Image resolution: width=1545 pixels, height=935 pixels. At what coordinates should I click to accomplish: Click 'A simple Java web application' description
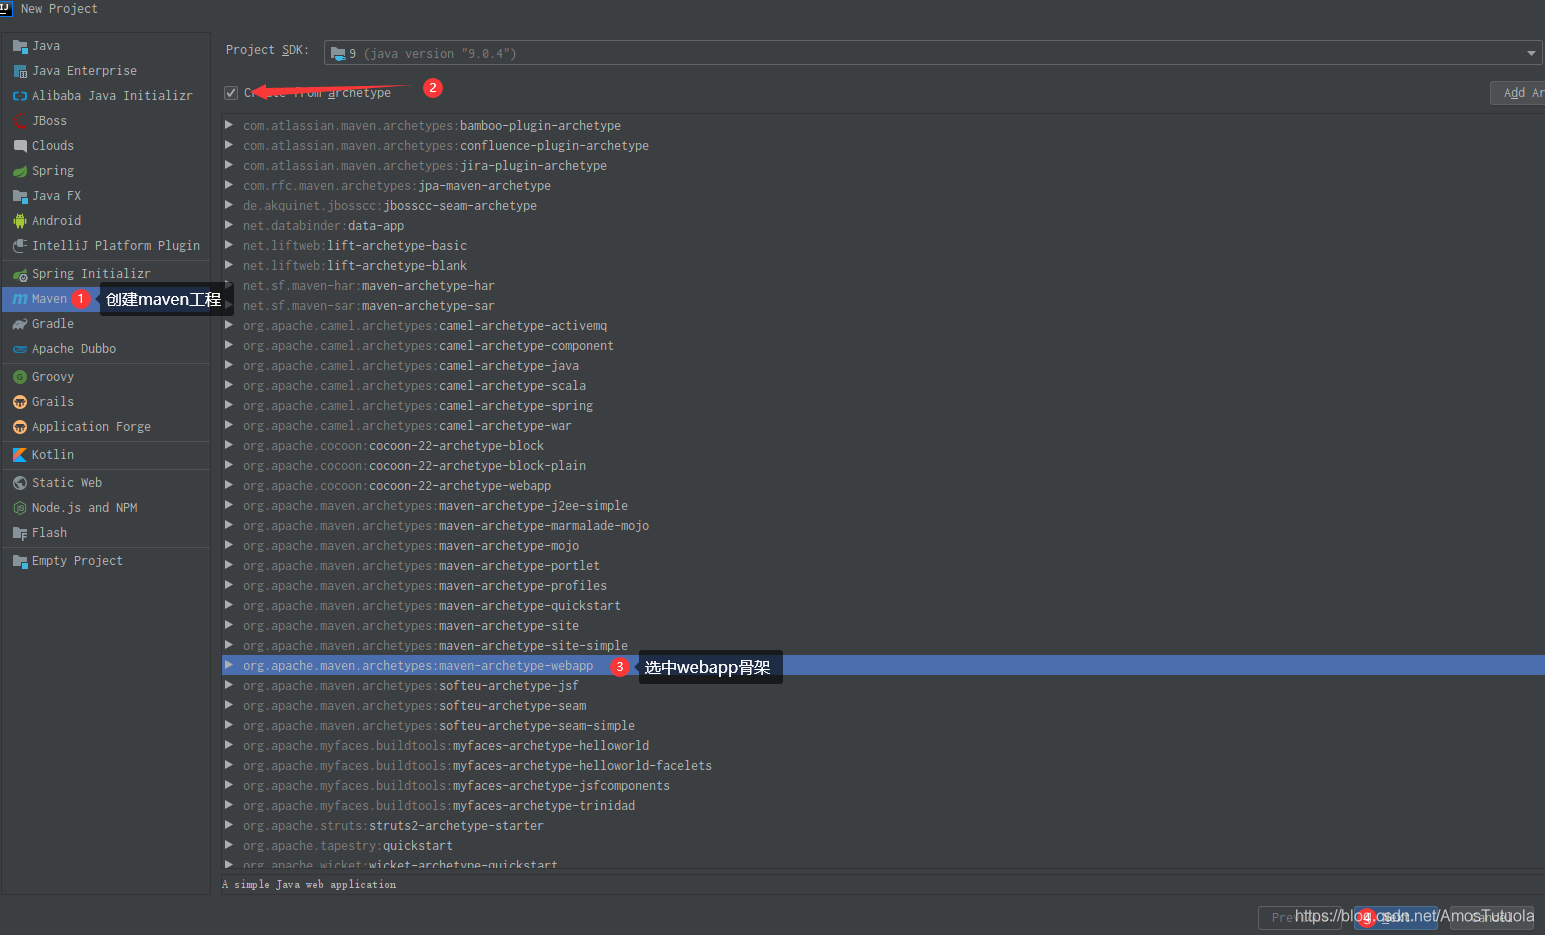coord(309,885)
